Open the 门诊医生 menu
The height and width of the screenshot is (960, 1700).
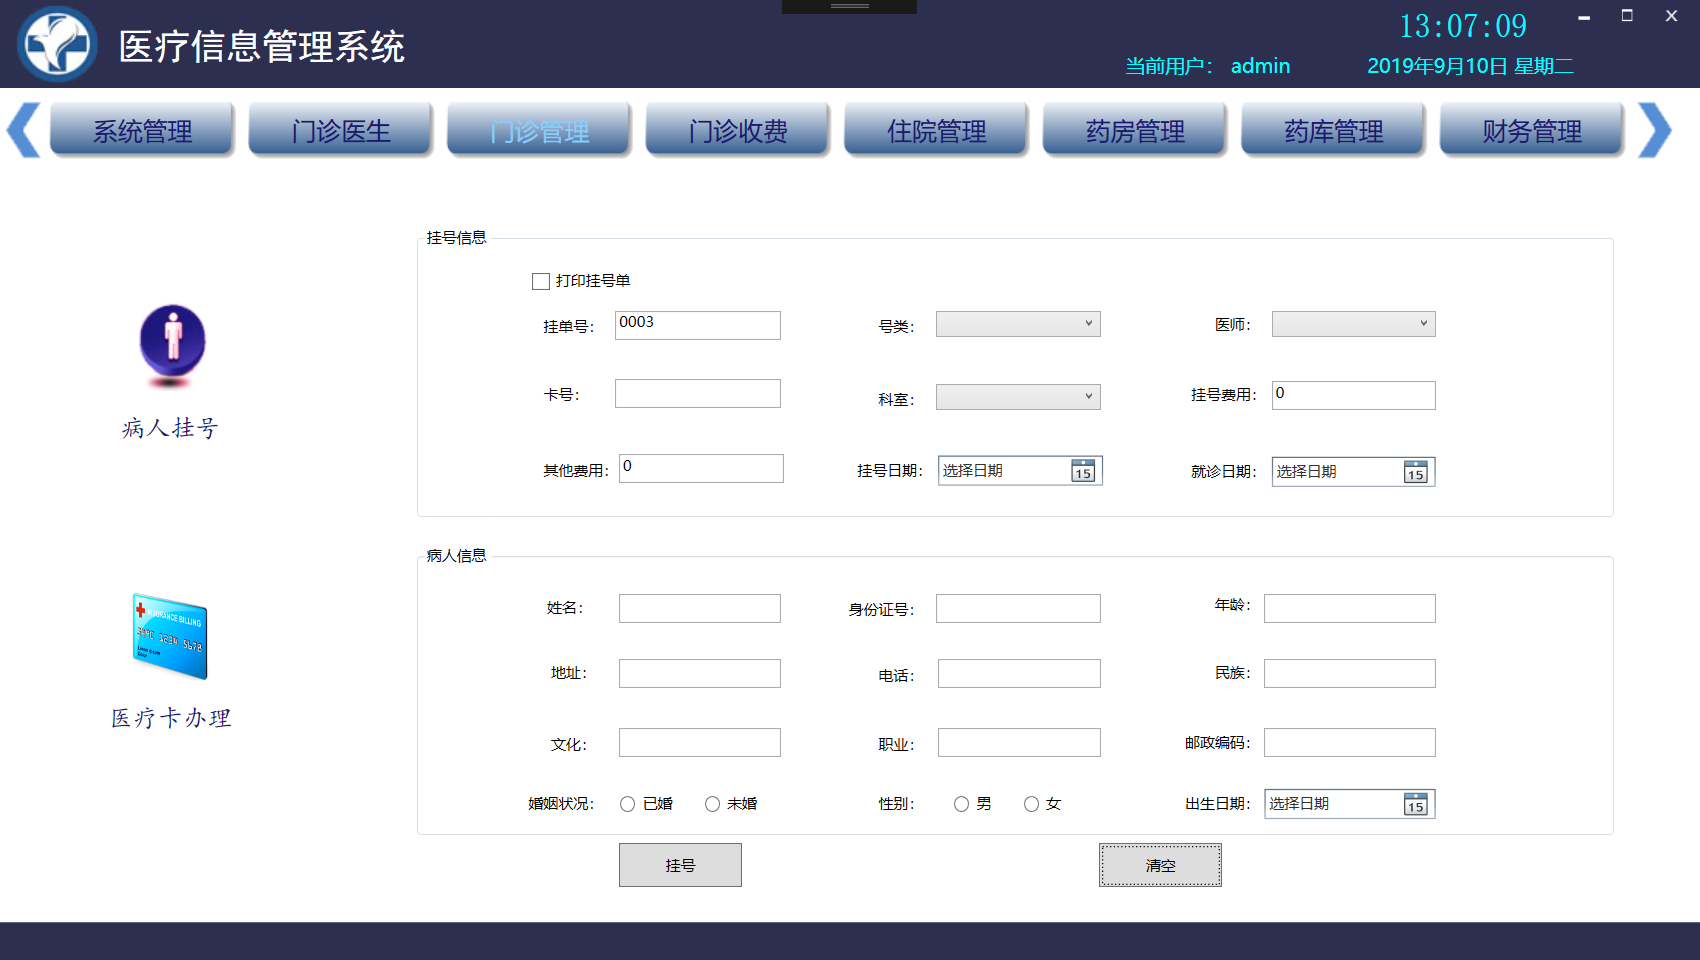[341, 130]
